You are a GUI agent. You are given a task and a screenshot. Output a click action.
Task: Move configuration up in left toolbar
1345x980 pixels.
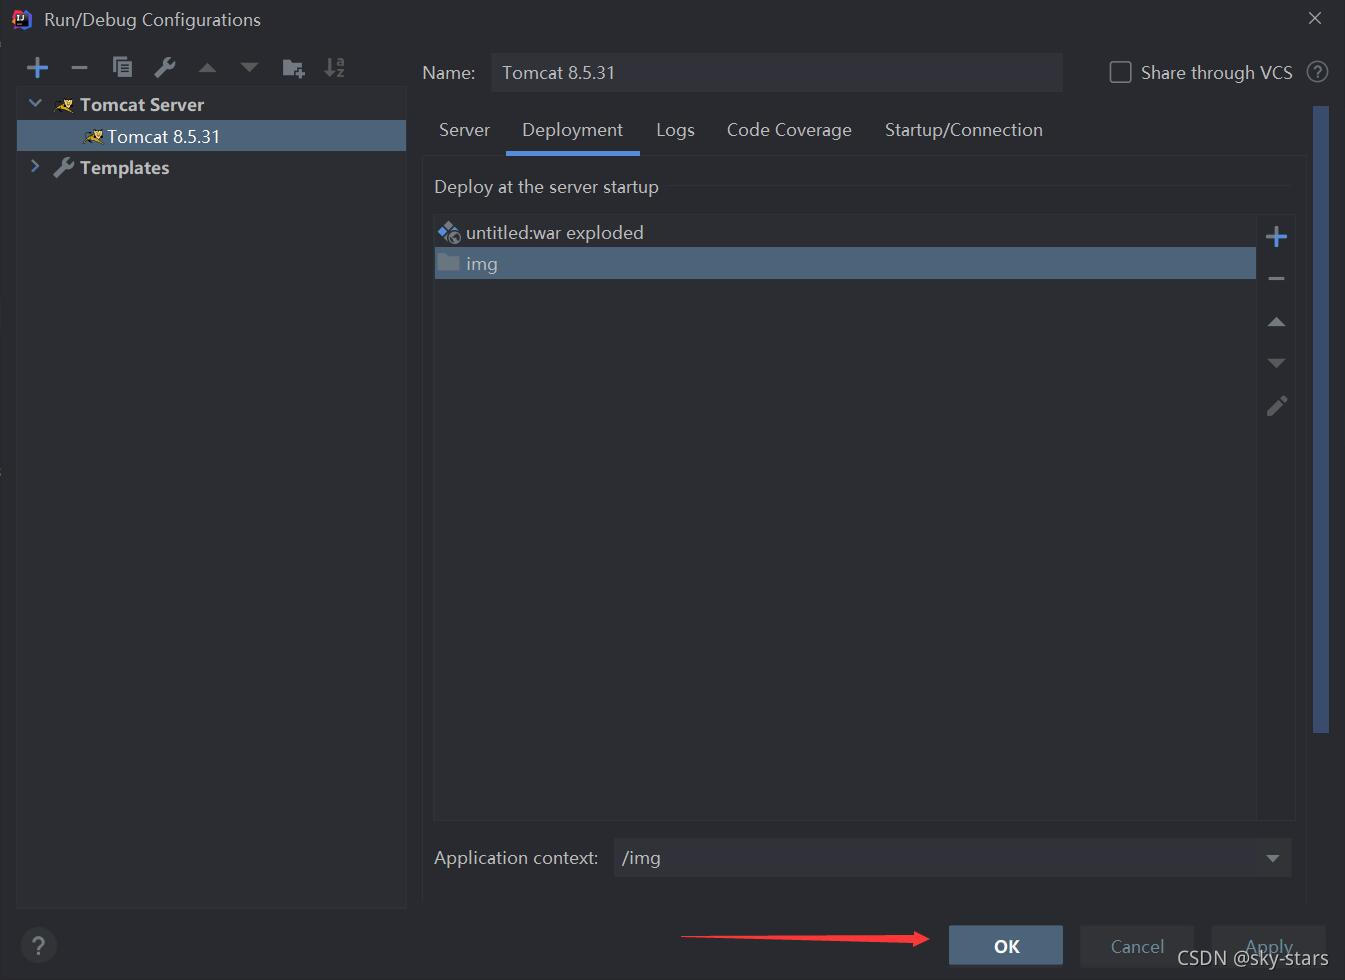pos(207,68)
